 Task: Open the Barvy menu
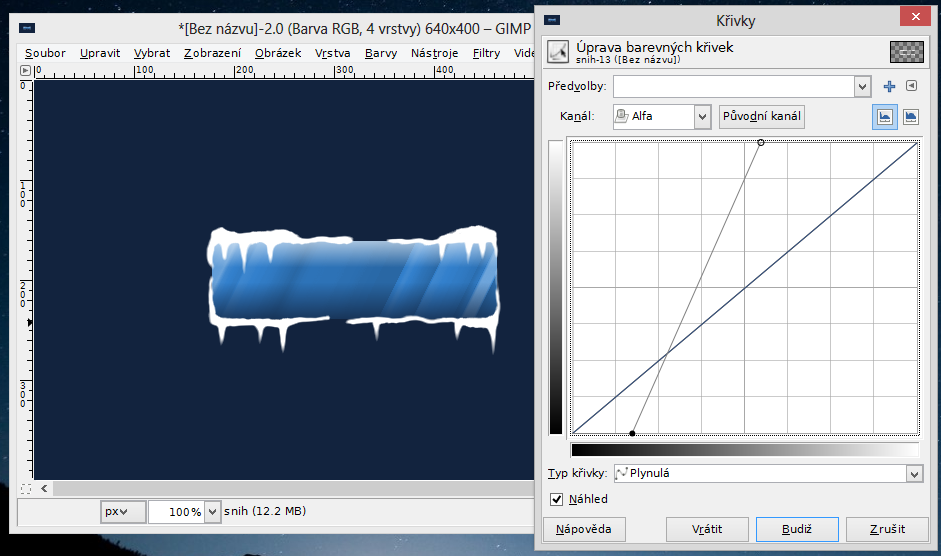pos(381,53)
